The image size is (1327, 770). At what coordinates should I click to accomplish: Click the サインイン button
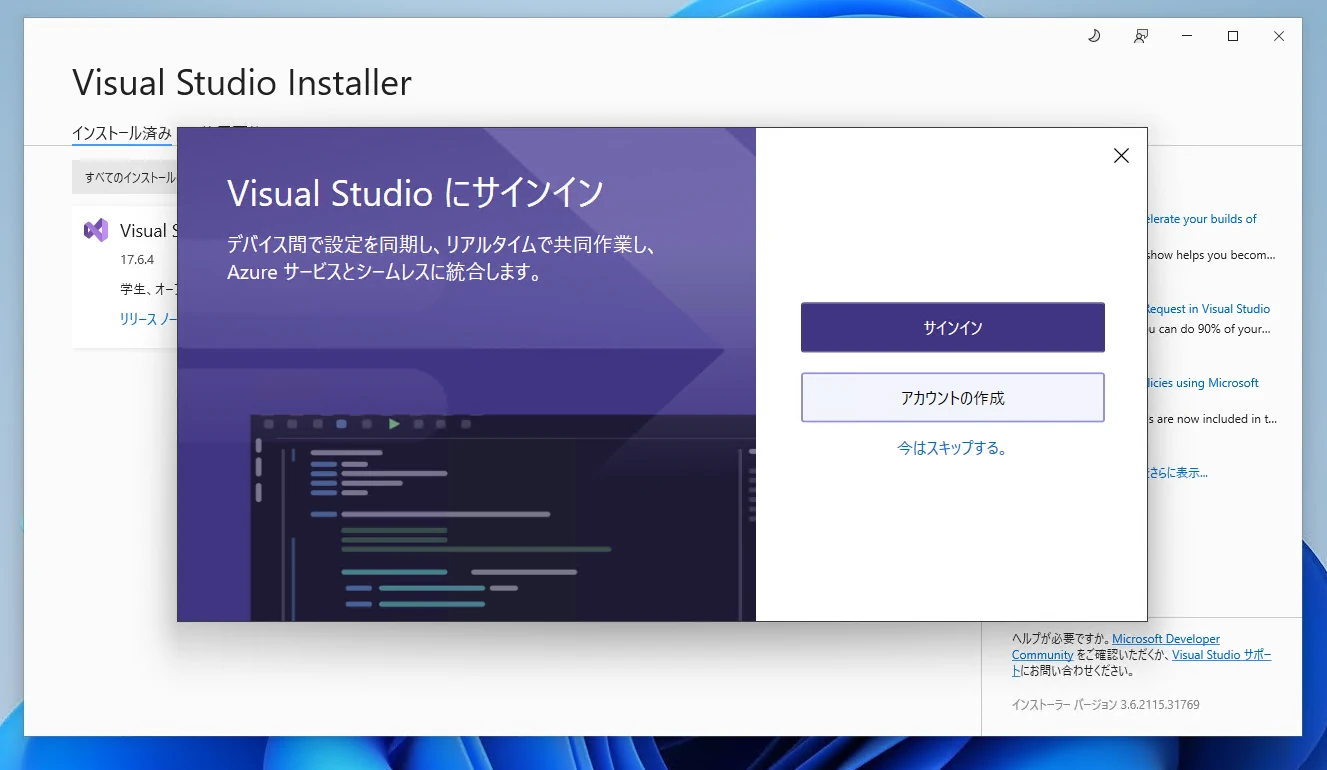click(952, 328)
